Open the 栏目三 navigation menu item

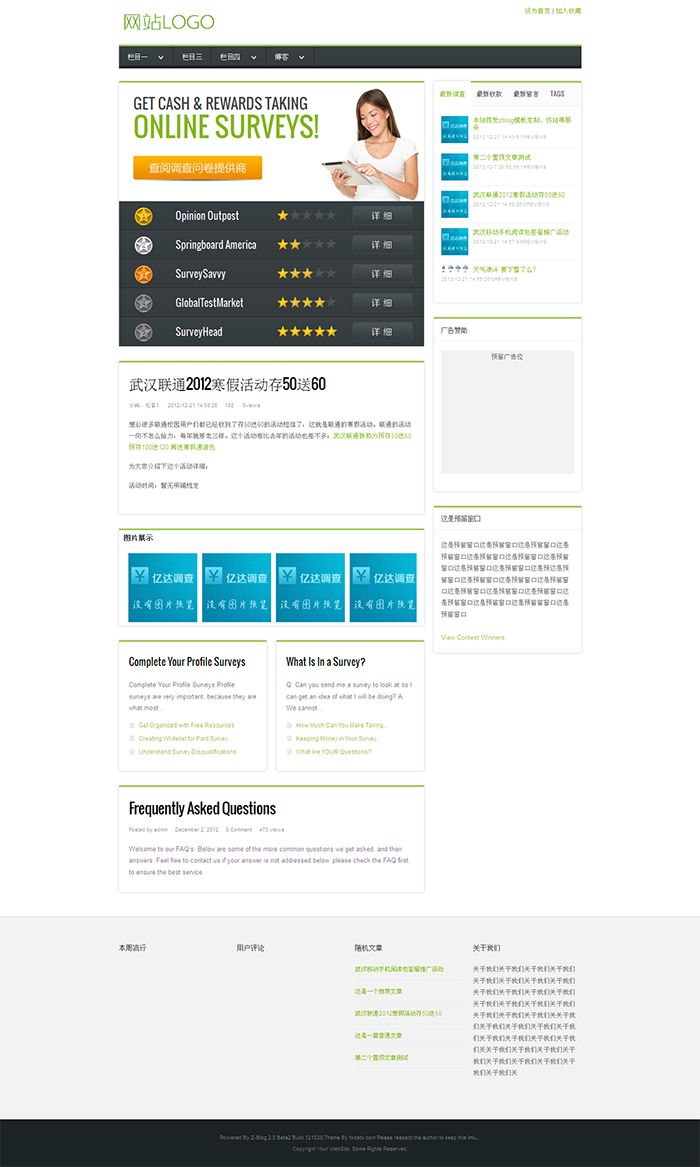point(193,57)
